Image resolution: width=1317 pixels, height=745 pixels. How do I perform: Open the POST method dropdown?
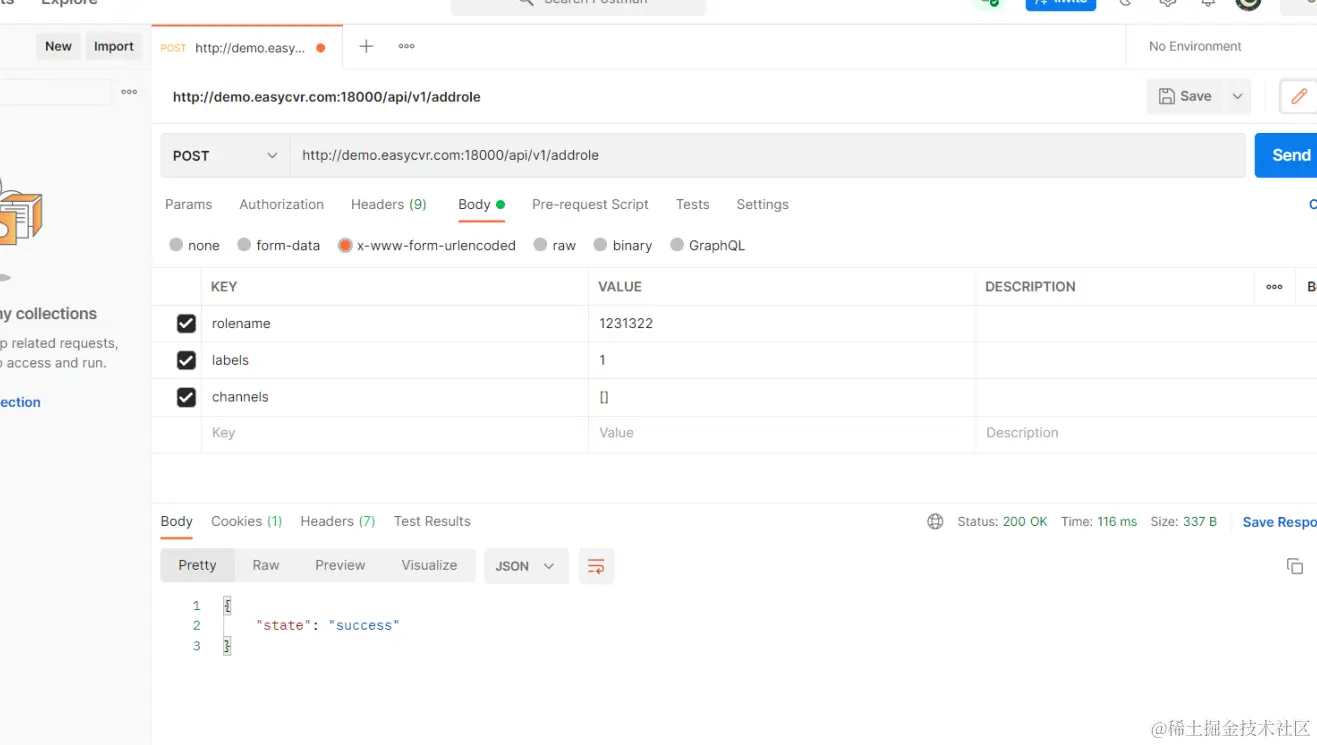225,155
